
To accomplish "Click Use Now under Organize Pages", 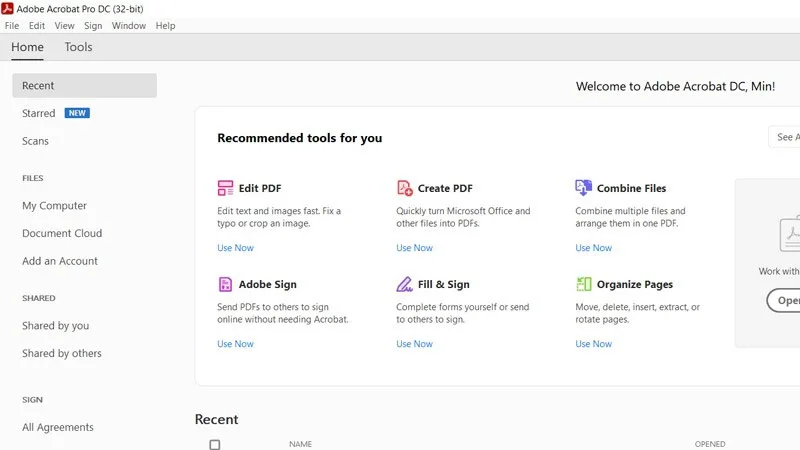I will tap(593, 344).
